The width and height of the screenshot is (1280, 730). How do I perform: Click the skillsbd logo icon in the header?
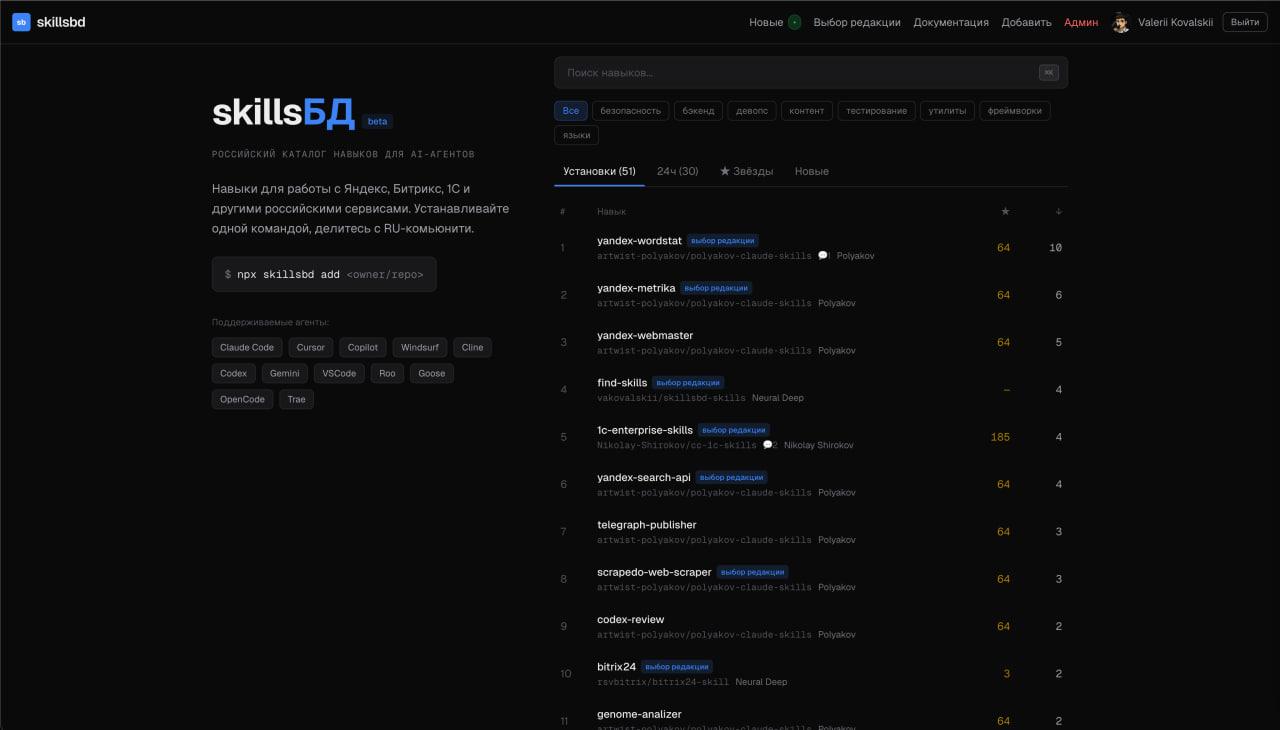point(21,22)
